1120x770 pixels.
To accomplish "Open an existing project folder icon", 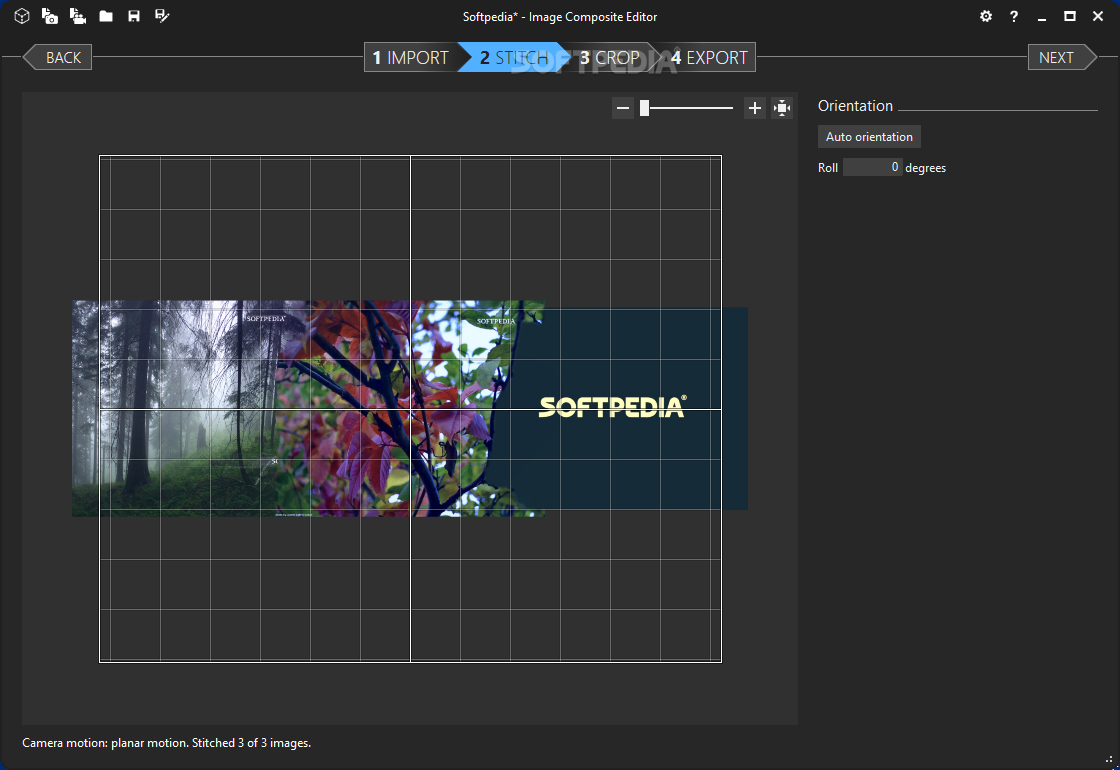I will pos(106,16).
